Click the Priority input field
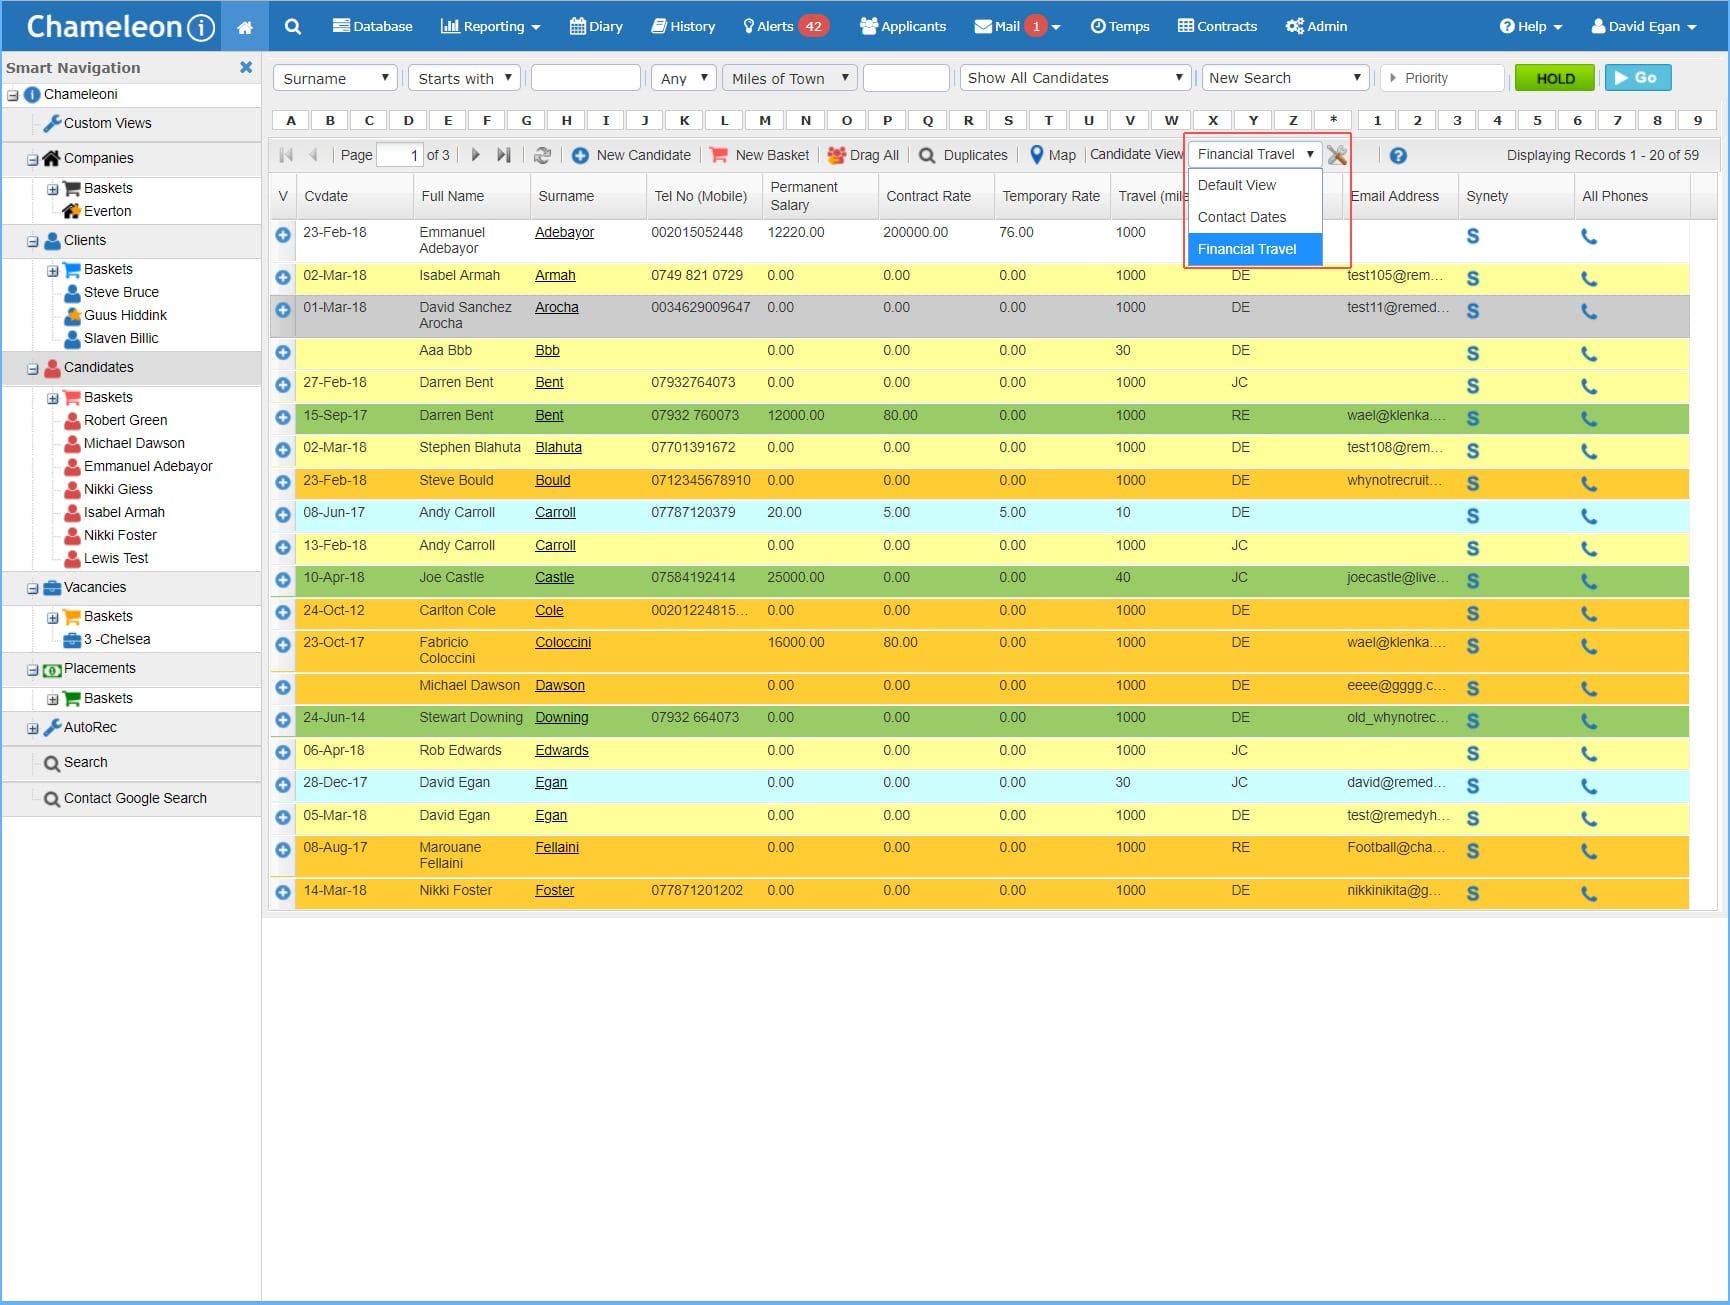The height and width of the screenshot is (1305, 1730). click(x=1441, y=78)
